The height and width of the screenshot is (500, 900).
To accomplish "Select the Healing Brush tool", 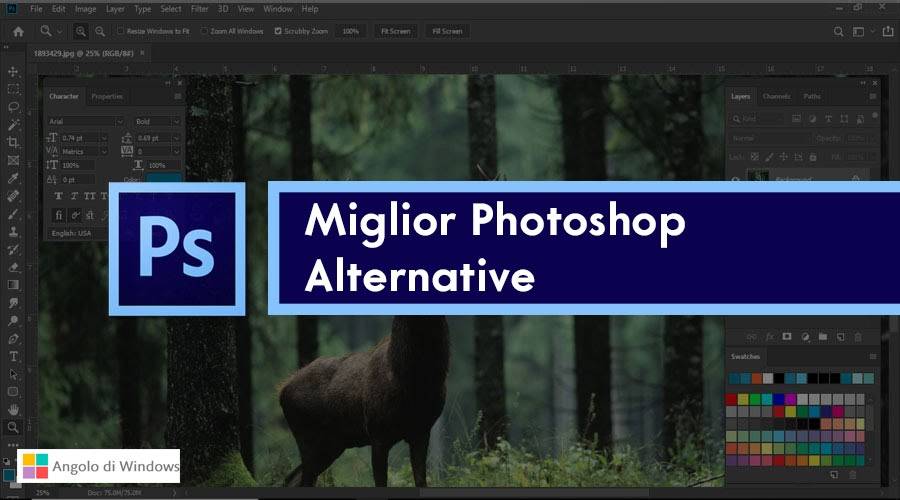I will pyautogui.click(x=13, y=196).
